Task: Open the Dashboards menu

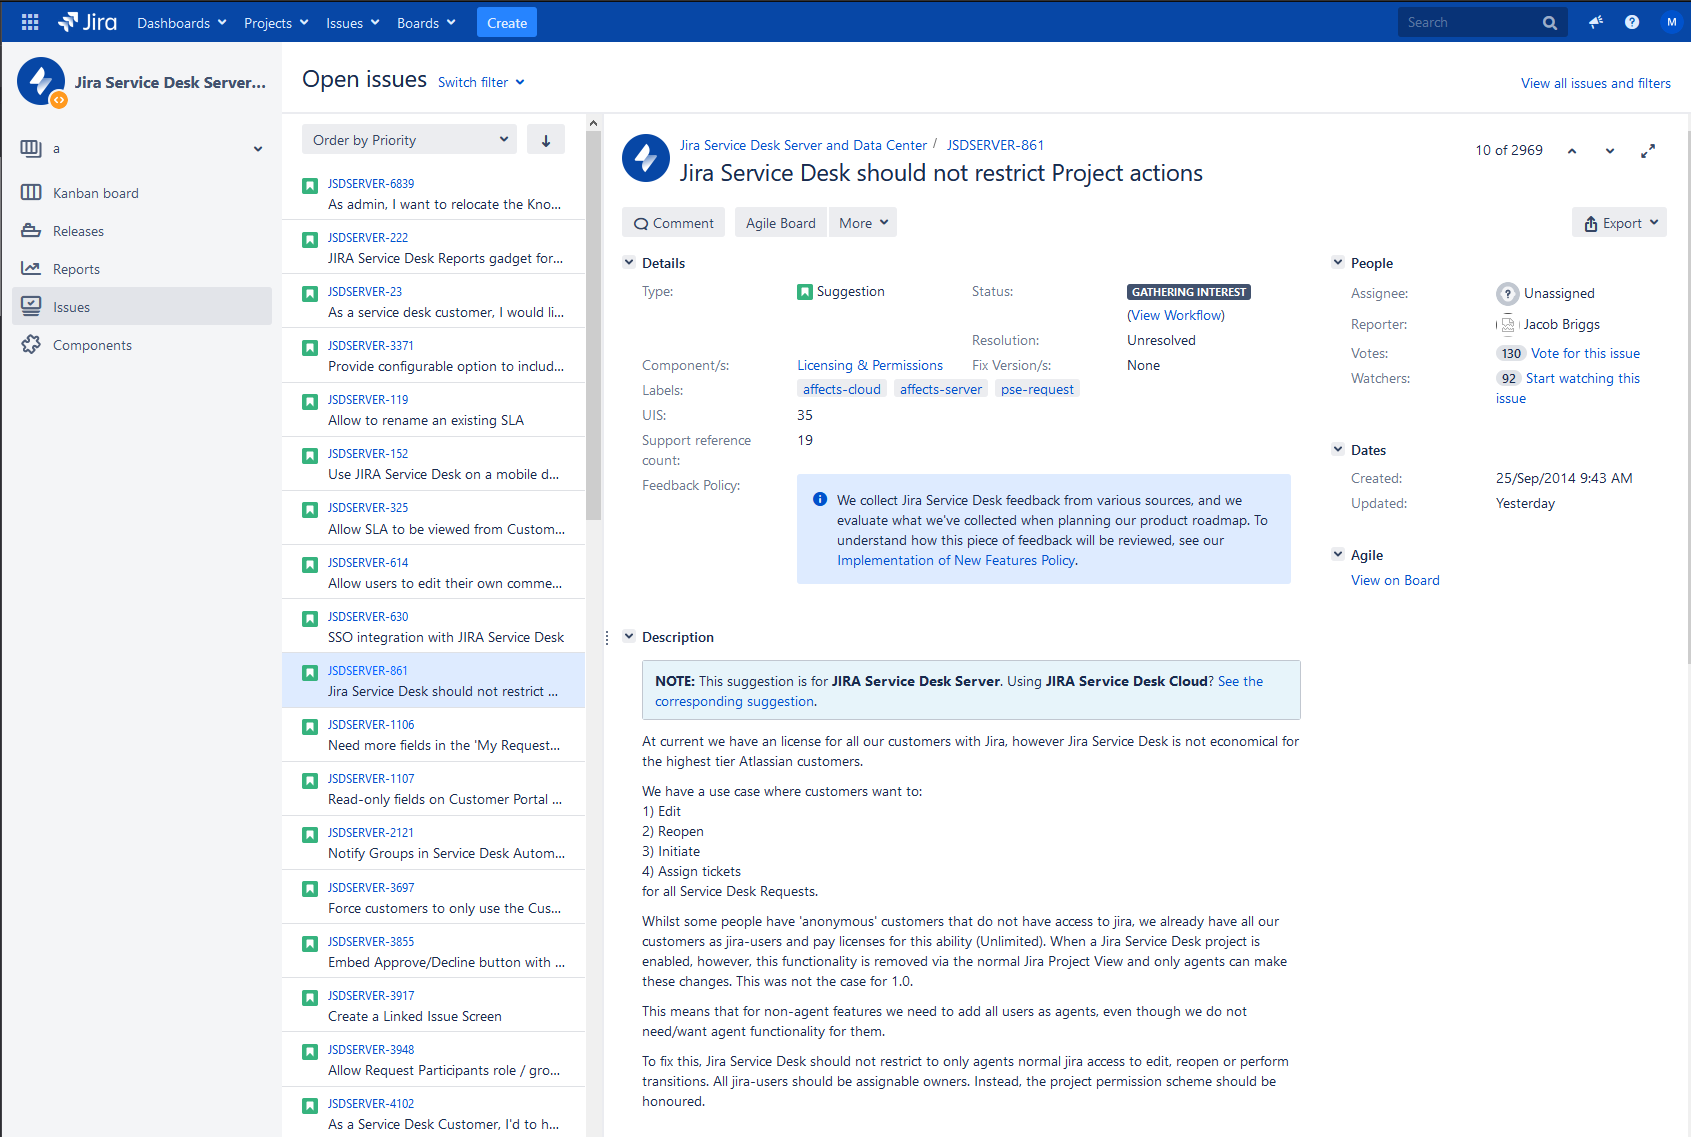Action: tap(182, 23)
